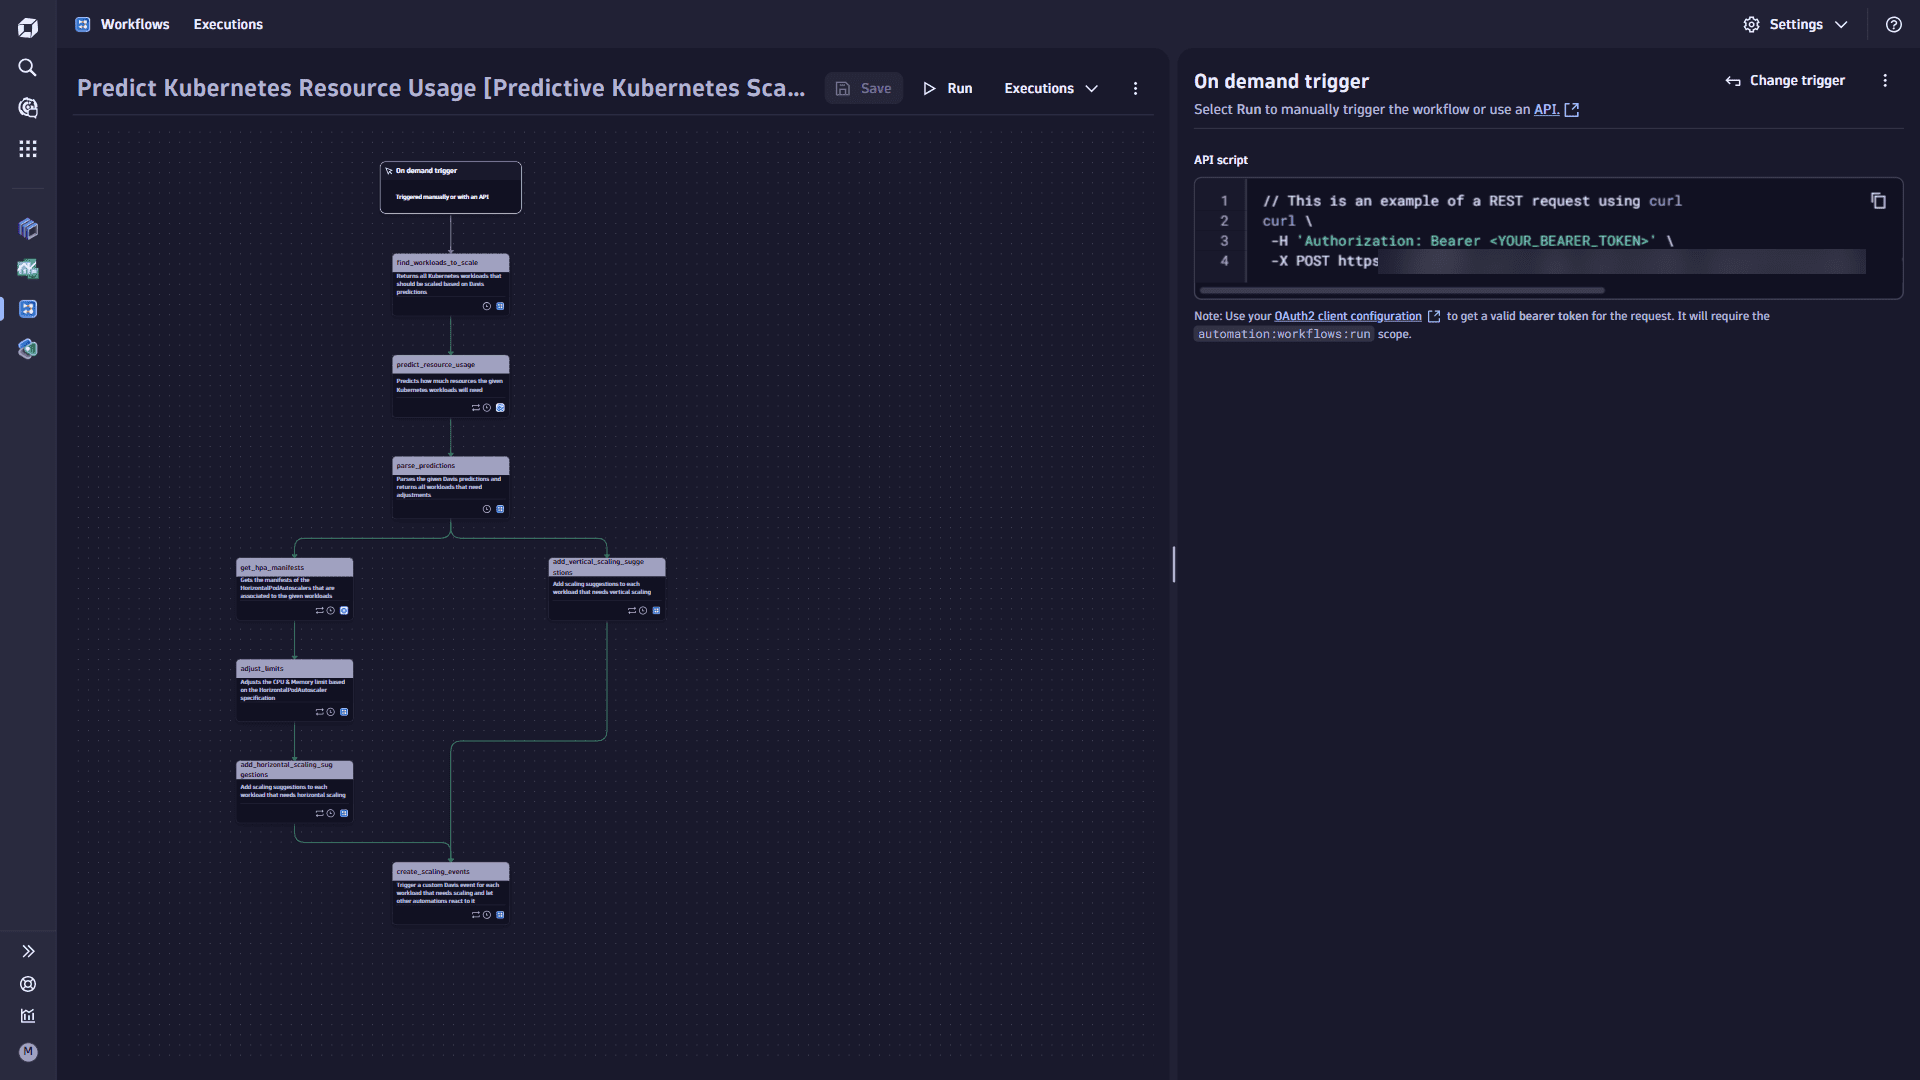Open the Settings dropdown
The width and height of the screenshot is (1920, 1080).
[x=1795, y=24]
